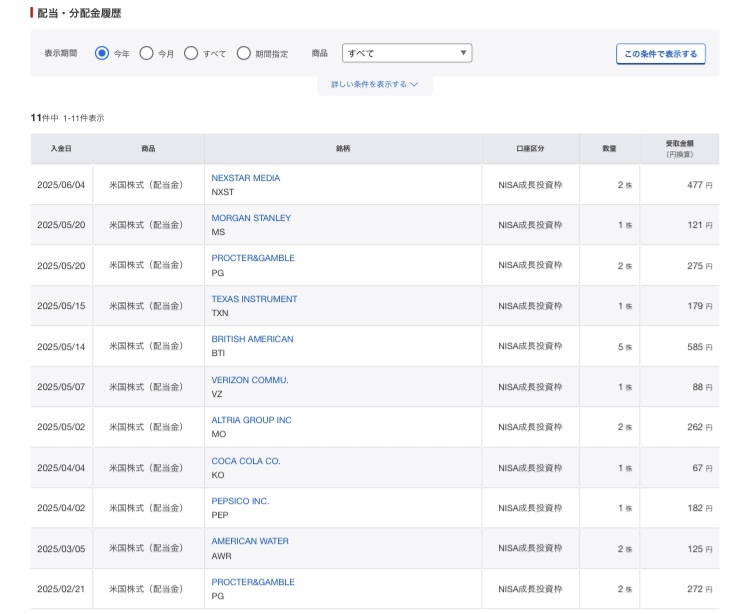Open the PROCTER&GAMBLE link dated 2025/05/20
This screenshot has height=614, width=750.
253,258
